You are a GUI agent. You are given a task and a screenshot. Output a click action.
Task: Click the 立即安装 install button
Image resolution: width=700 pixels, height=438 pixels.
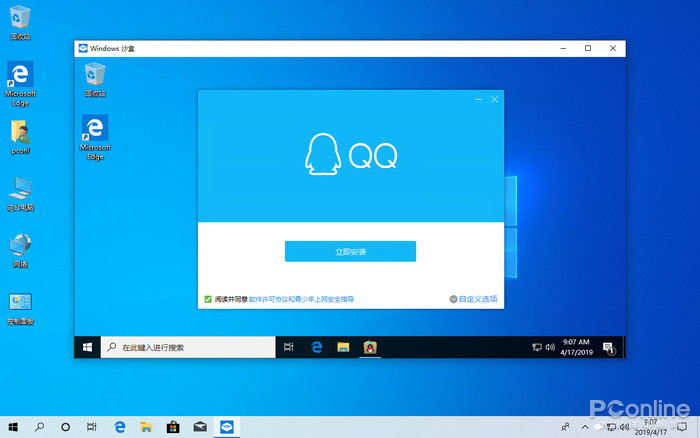click(x=350, y=252)
